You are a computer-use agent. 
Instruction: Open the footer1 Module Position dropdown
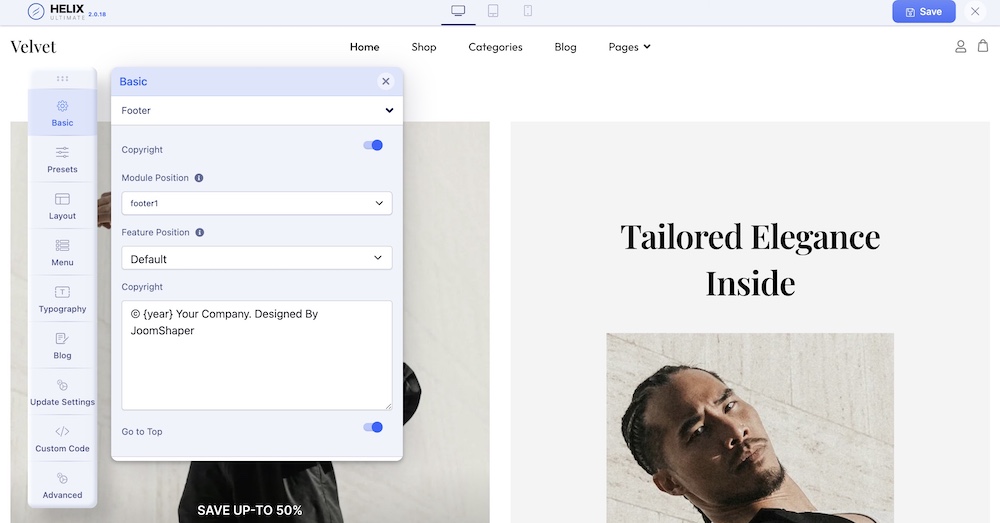point(257,203)
